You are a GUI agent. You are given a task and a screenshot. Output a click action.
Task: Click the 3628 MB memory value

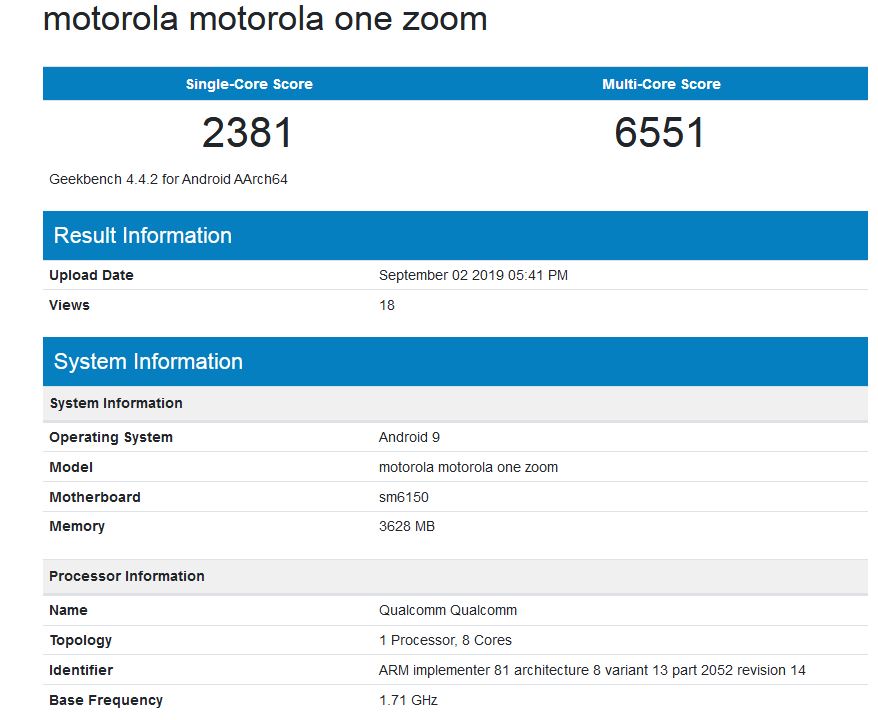[x=407, y=526]
